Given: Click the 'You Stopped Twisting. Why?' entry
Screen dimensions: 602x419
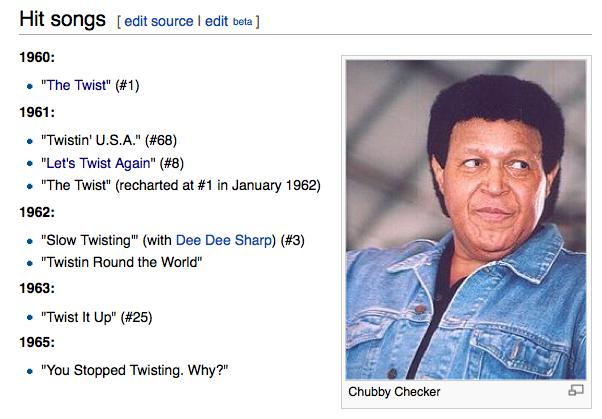Looking at the screenshot, I should click(x=135, y=370).
